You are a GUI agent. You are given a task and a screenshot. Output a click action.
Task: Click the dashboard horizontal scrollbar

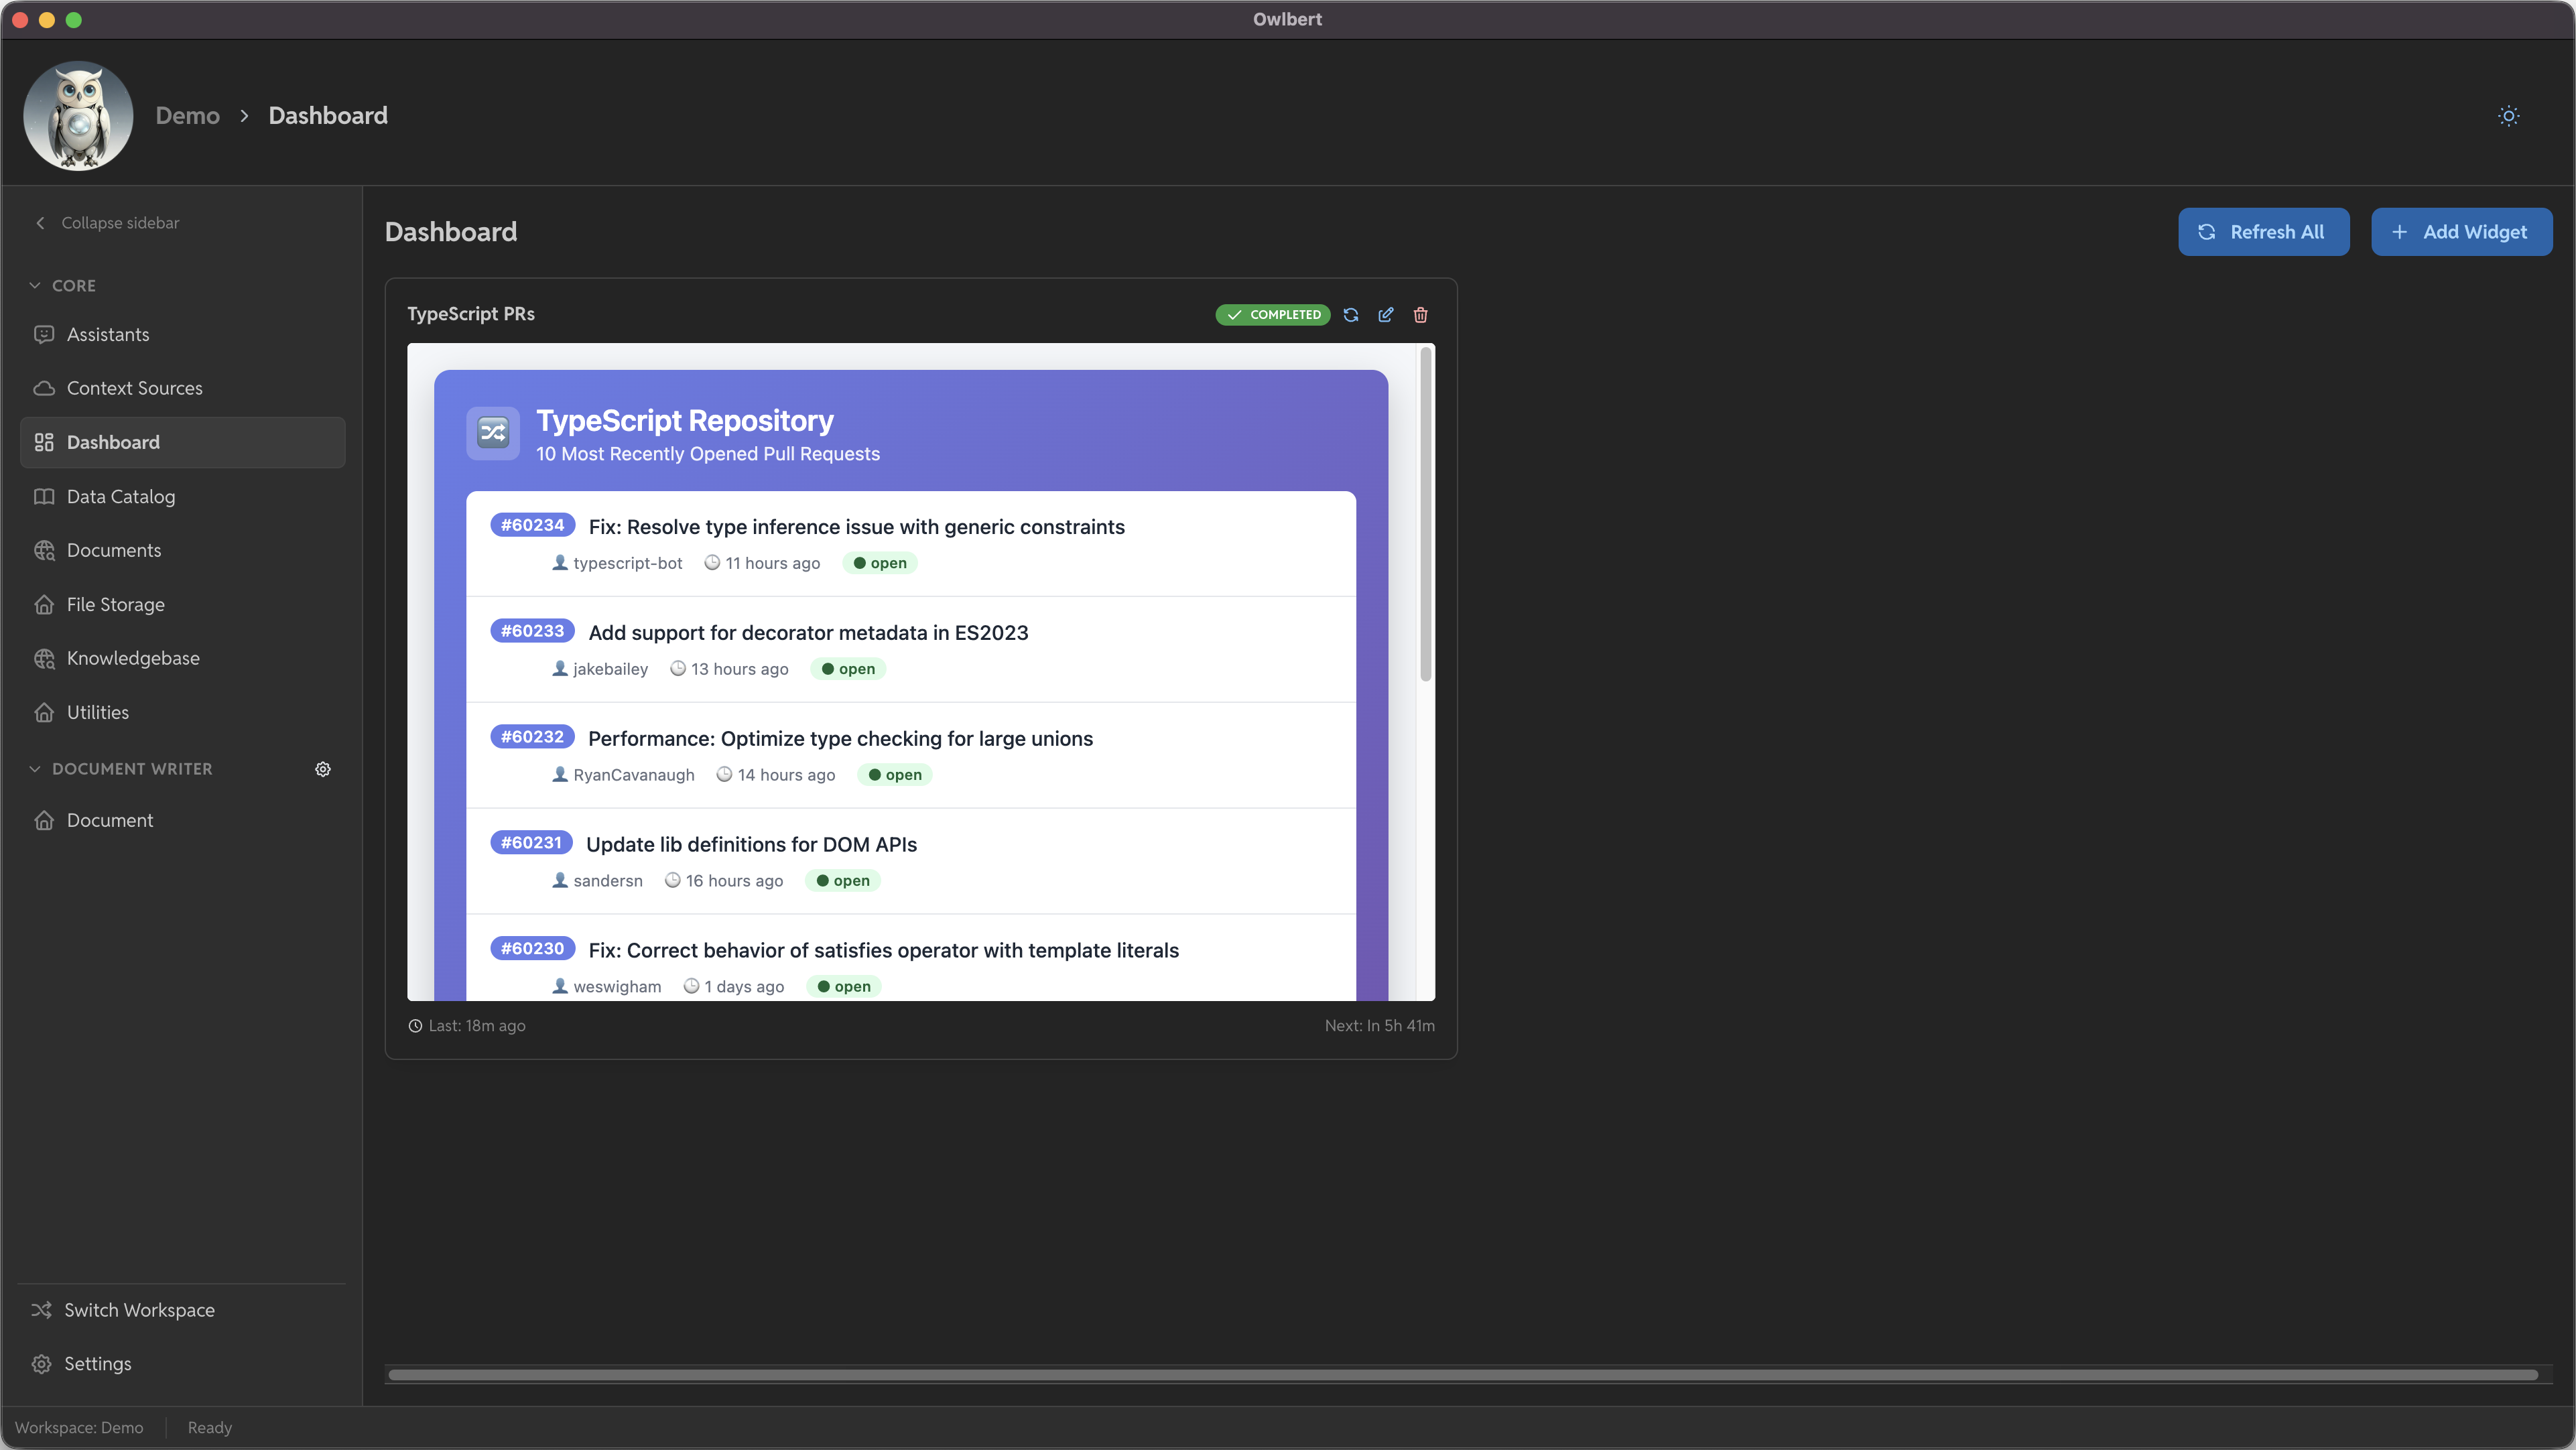1462,1375
